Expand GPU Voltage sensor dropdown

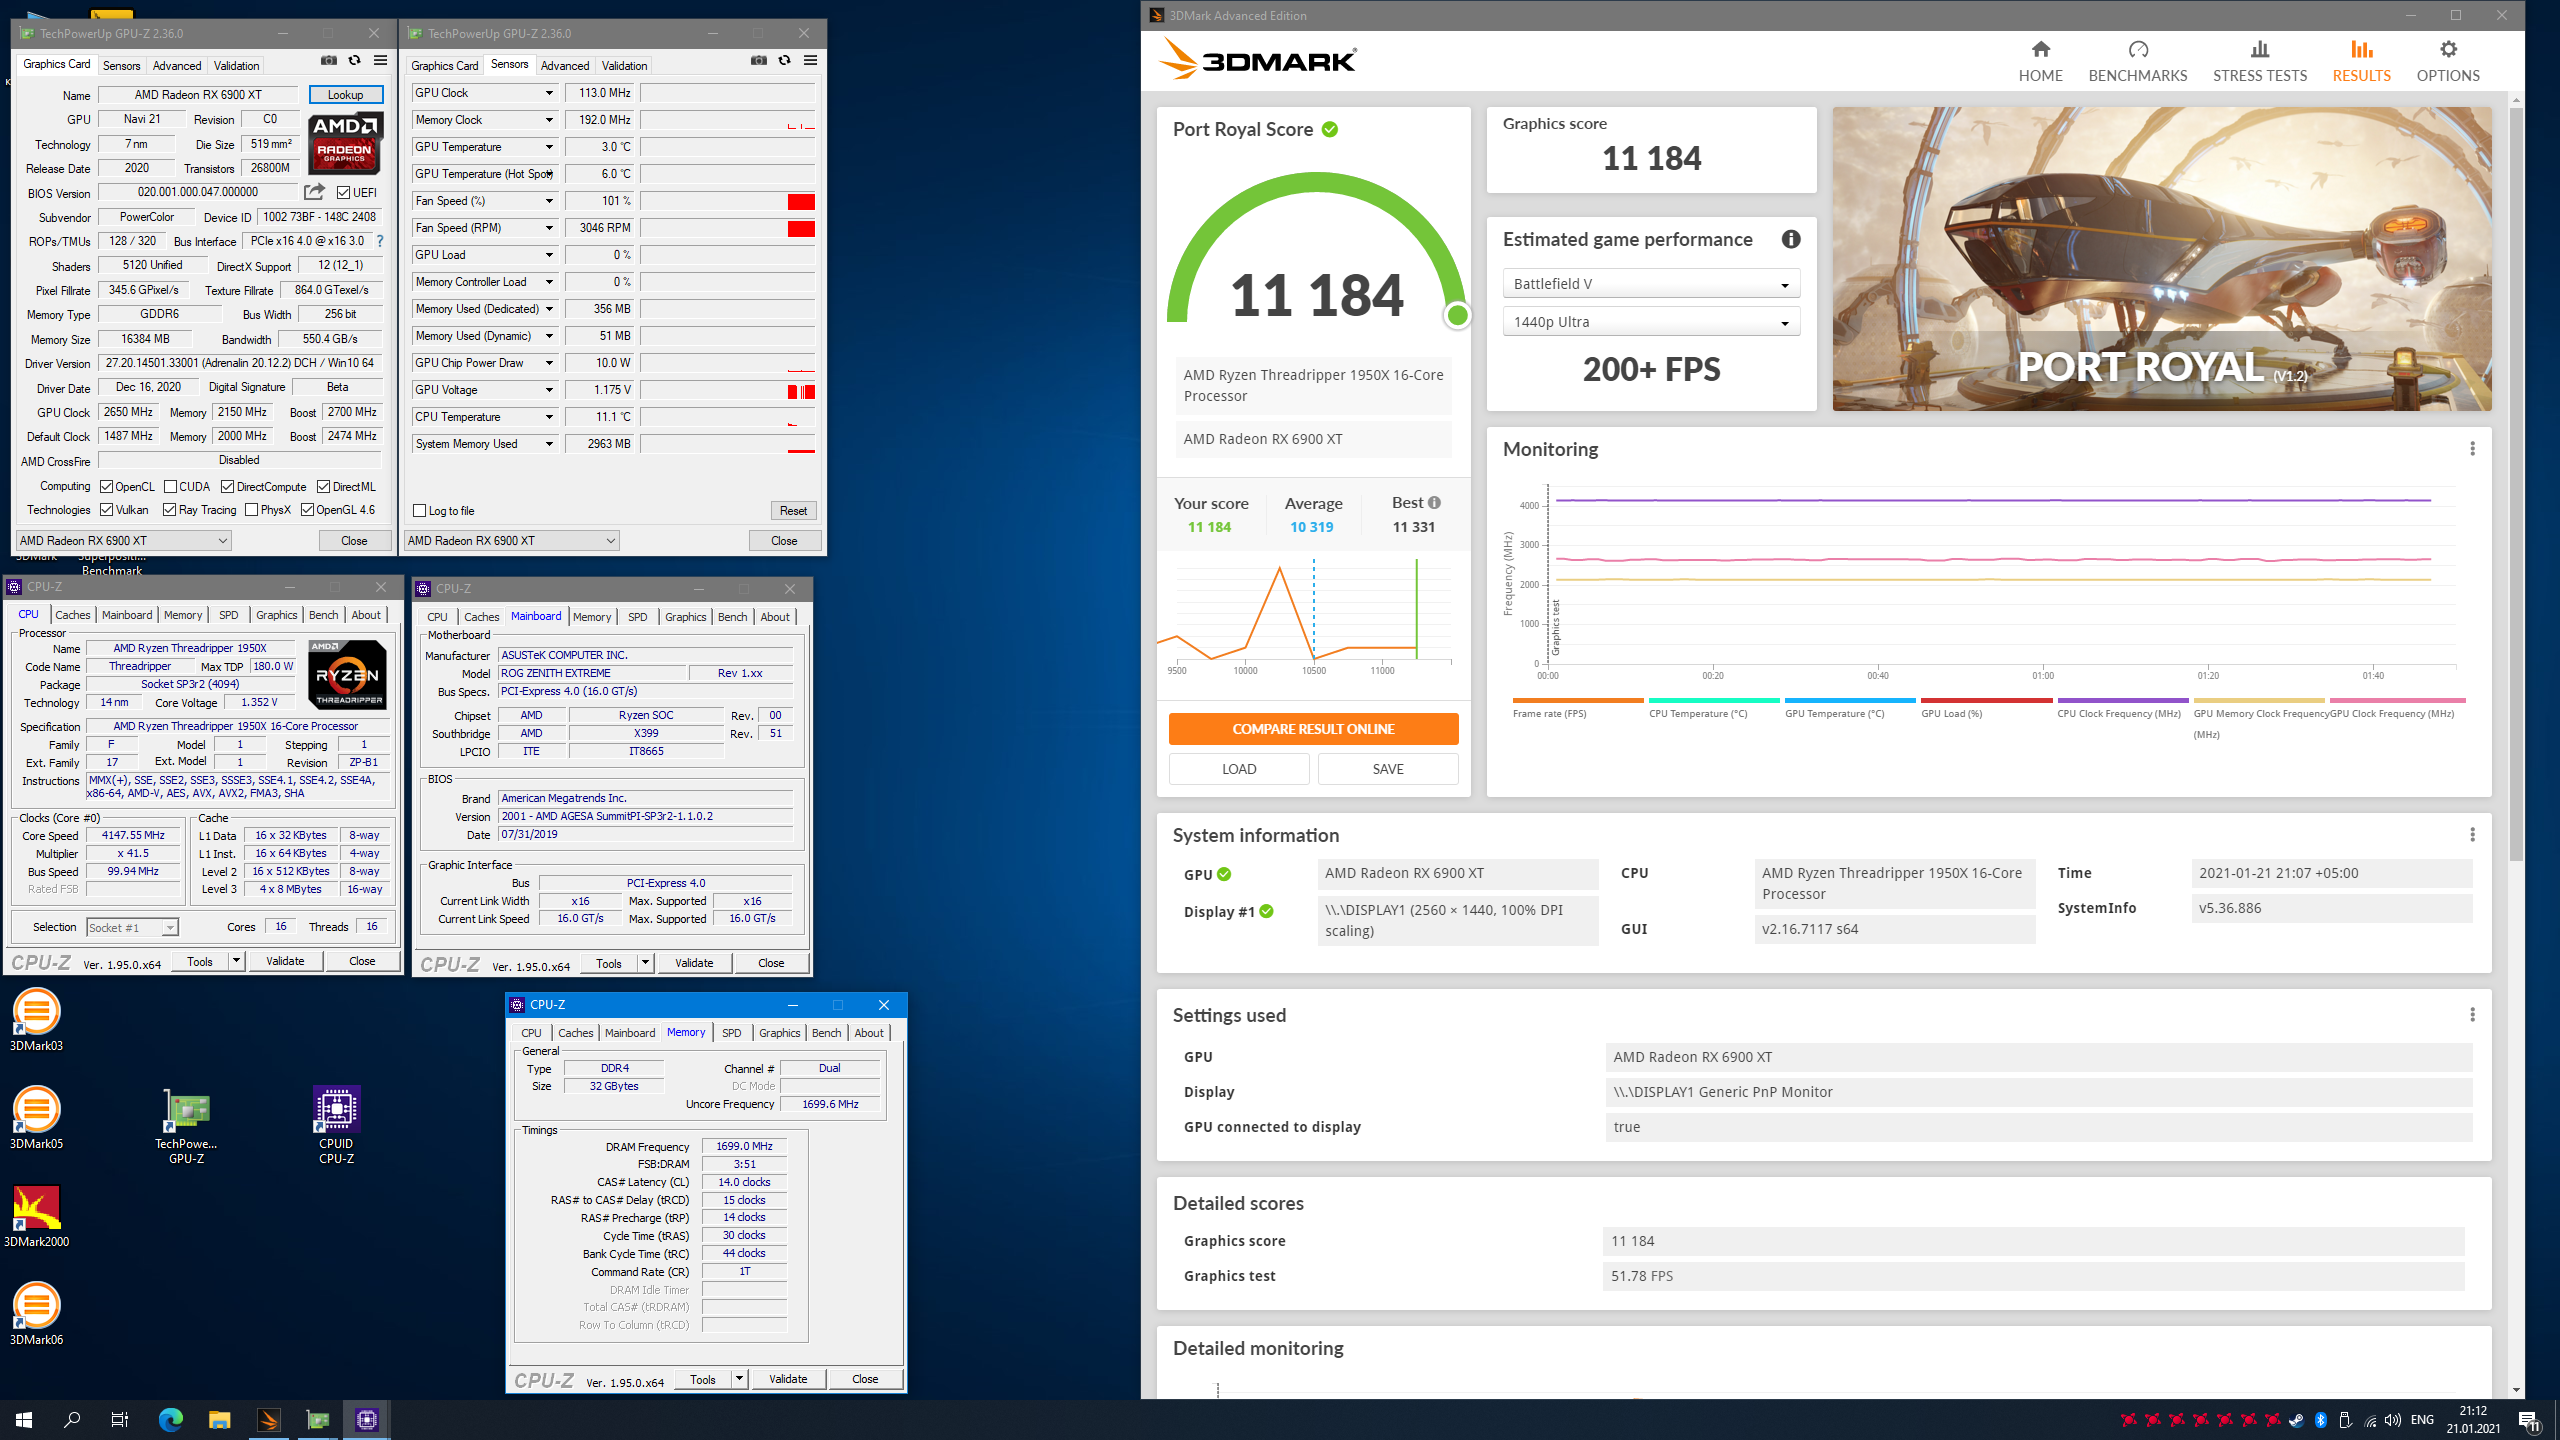549,390
